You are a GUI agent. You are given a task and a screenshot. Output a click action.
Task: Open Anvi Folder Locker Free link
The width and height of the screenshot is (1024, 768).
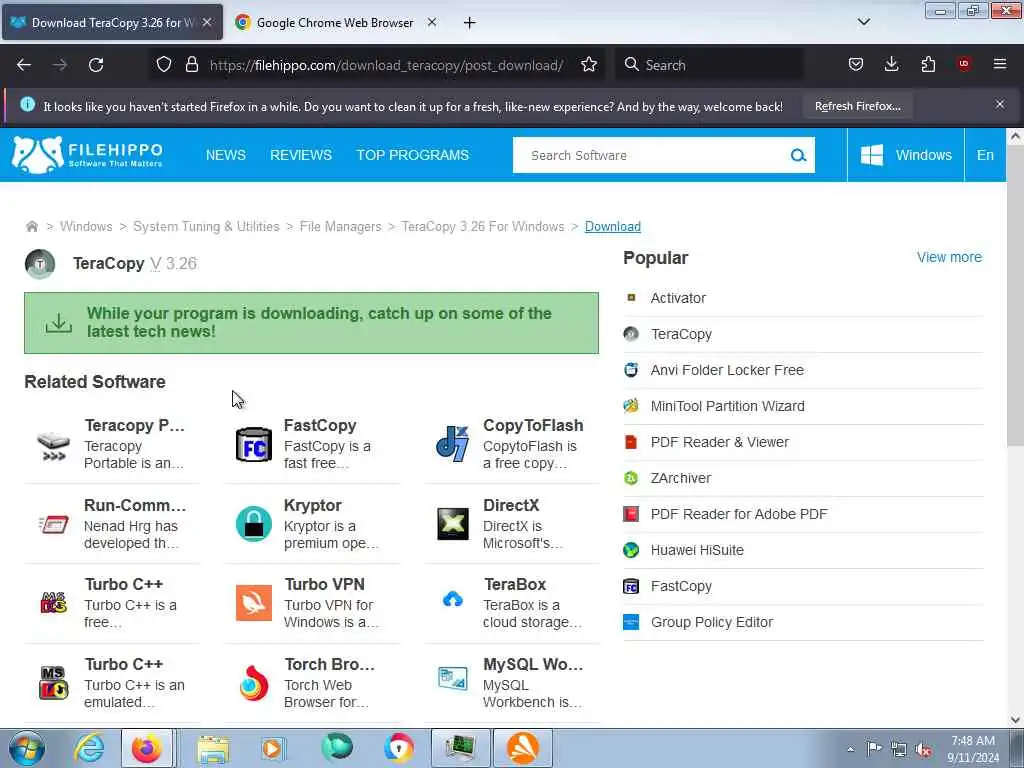[727, 370]
